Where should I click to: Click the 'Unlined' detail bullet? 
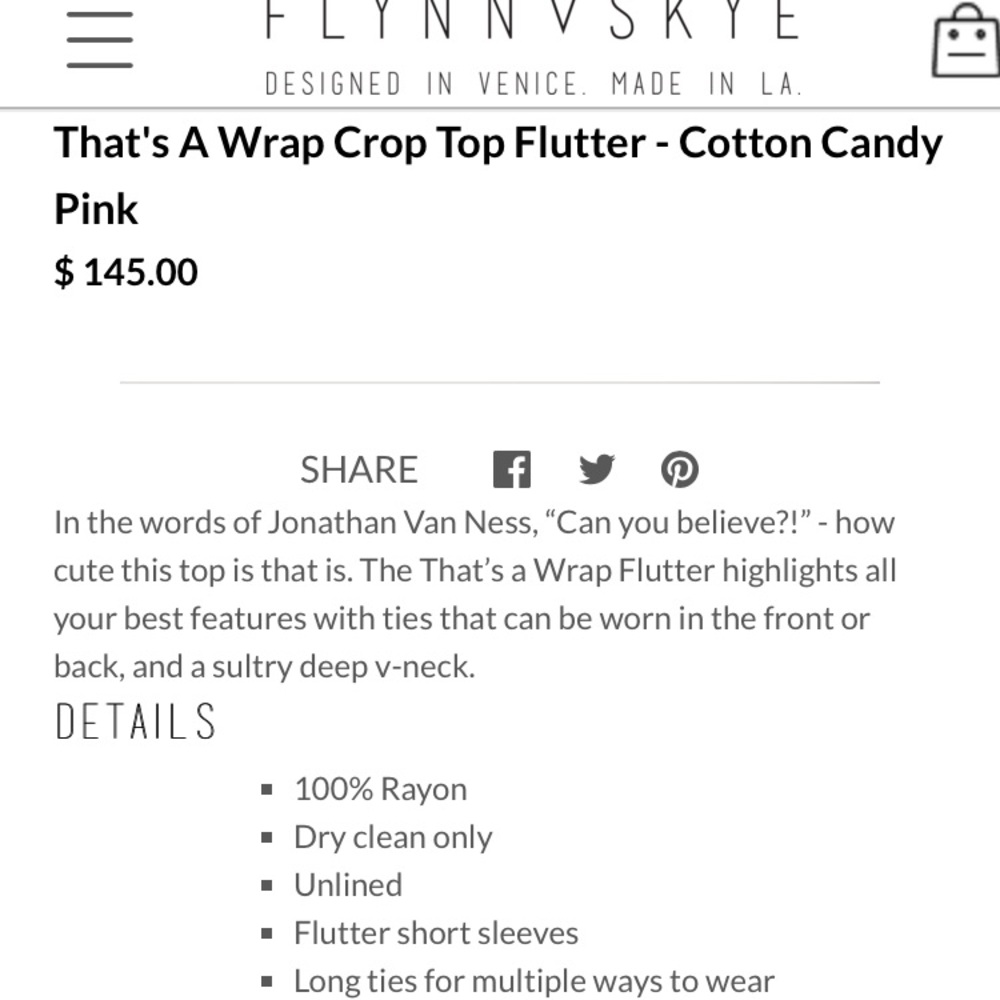pyautogui.click(x=348, y=886)
